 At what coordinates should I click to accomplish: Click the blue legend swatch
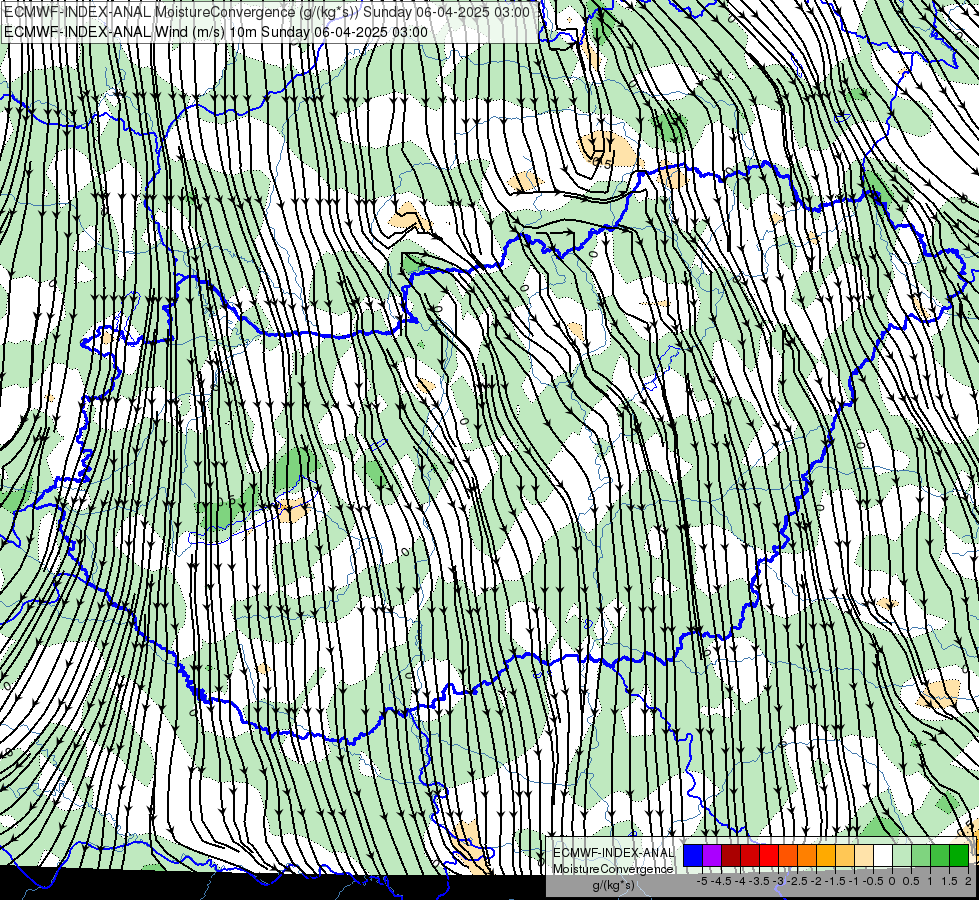pos(693,856)
